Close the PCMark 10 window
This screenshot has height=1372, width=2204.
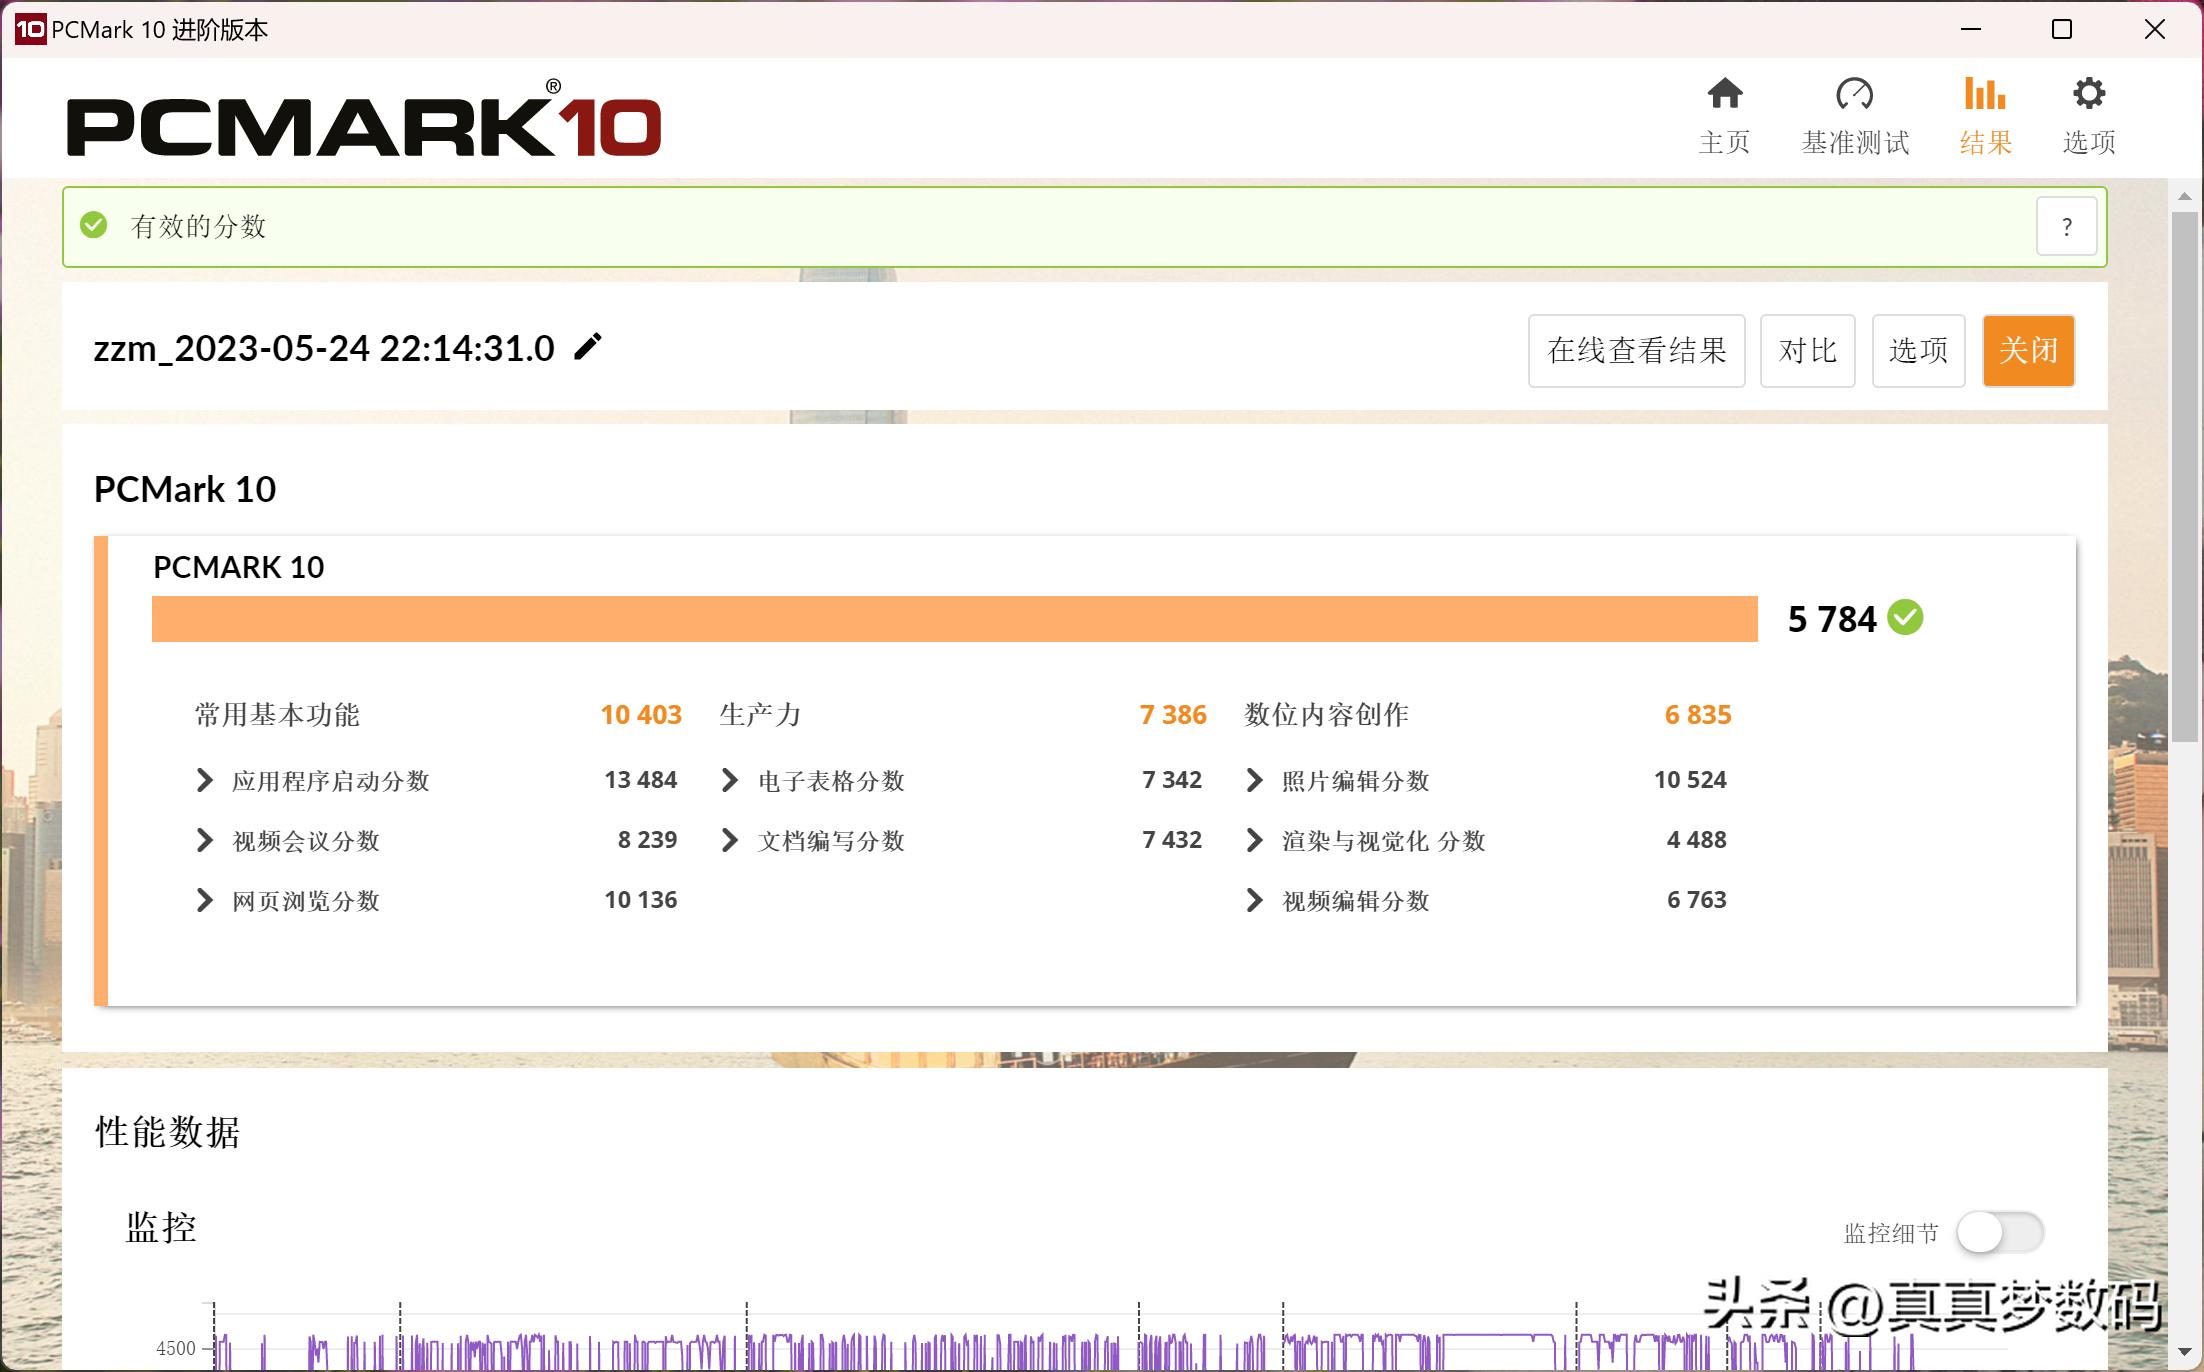(2155, 29)
